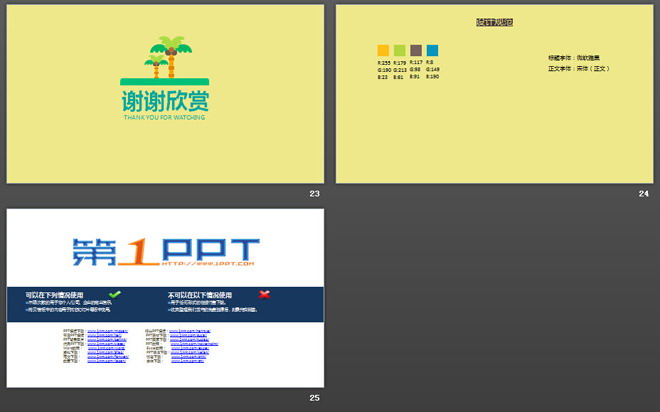Click the 可以在下列情况使用 heading
This screenshot has height=412, width=660.
point(54,295)
